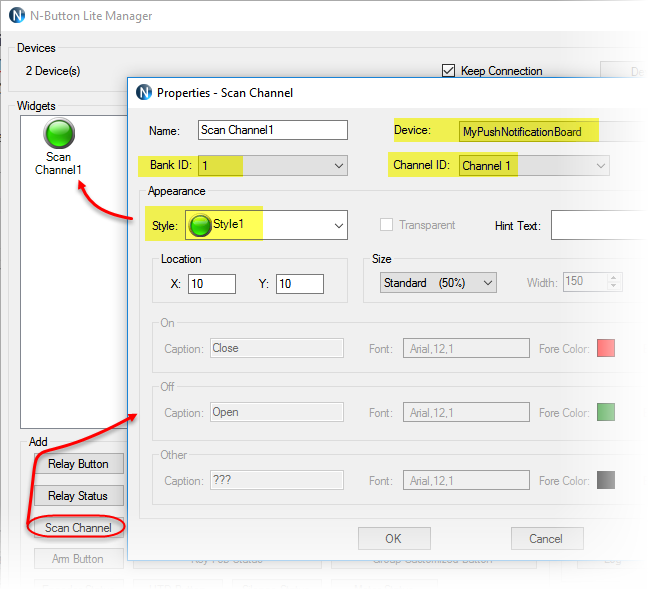Click the Arm Button add button

[x=79, y=559]
